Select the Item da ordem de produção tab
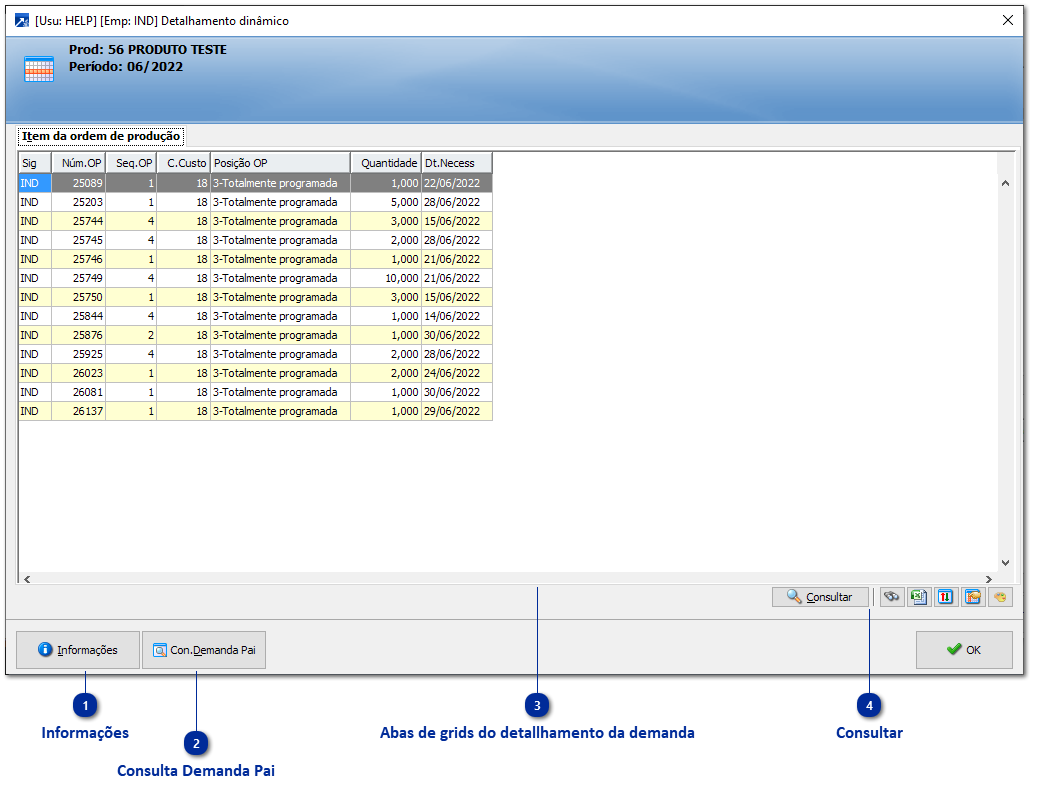This screenshot has height=797, width=1047. (x=101, y=137)
